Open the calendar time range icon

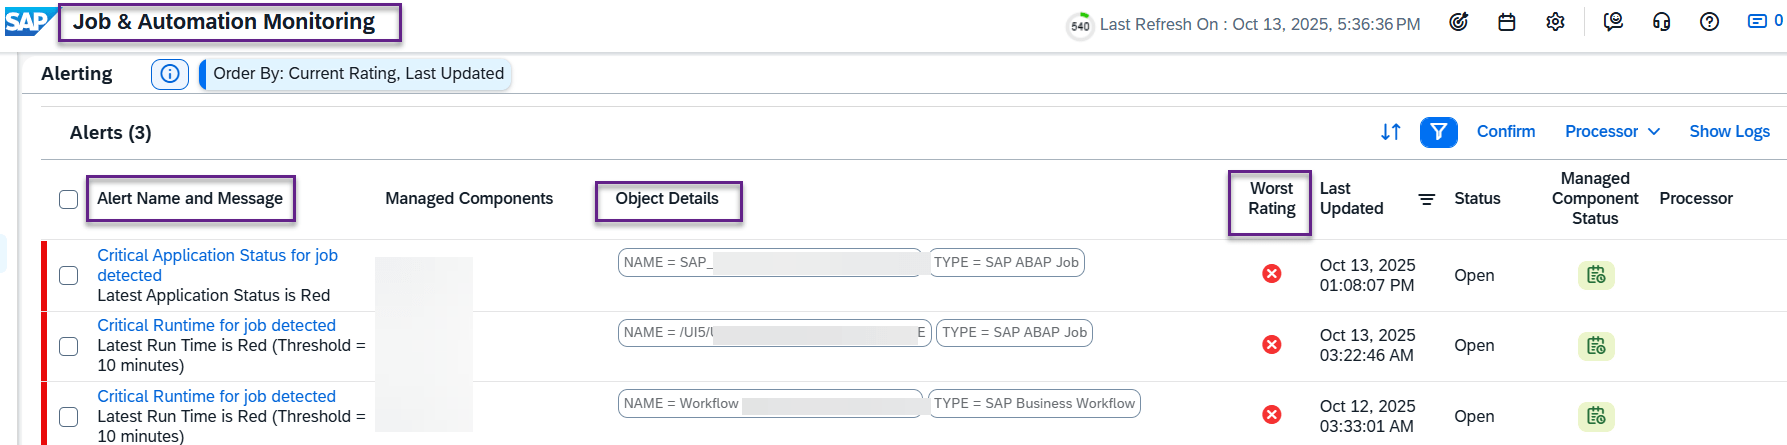pyautogui.click(x=1506, y=22)
